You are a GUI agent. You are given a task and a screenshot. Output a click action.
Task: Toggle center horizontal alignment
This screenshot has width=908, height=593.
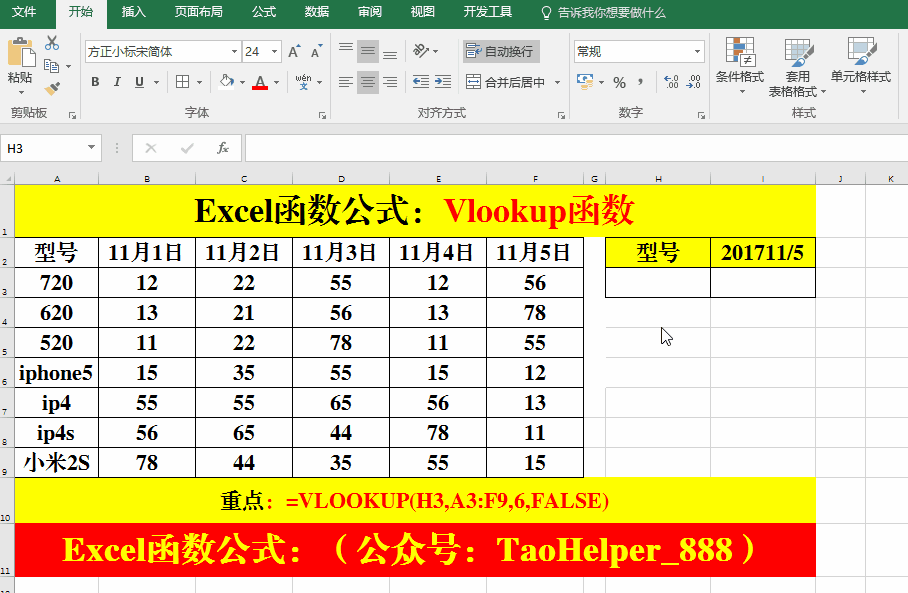pos(368,82)
